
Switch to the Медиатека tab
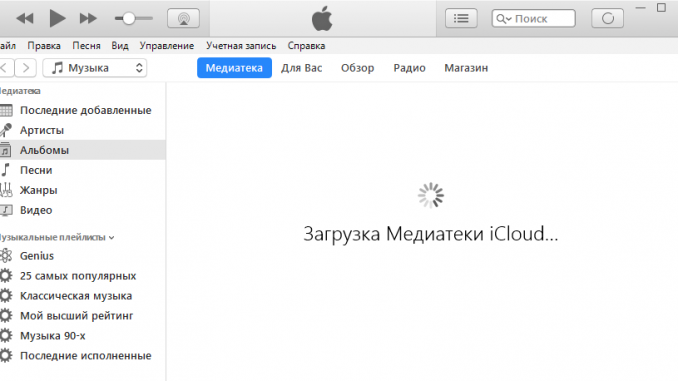click(234, 68)
